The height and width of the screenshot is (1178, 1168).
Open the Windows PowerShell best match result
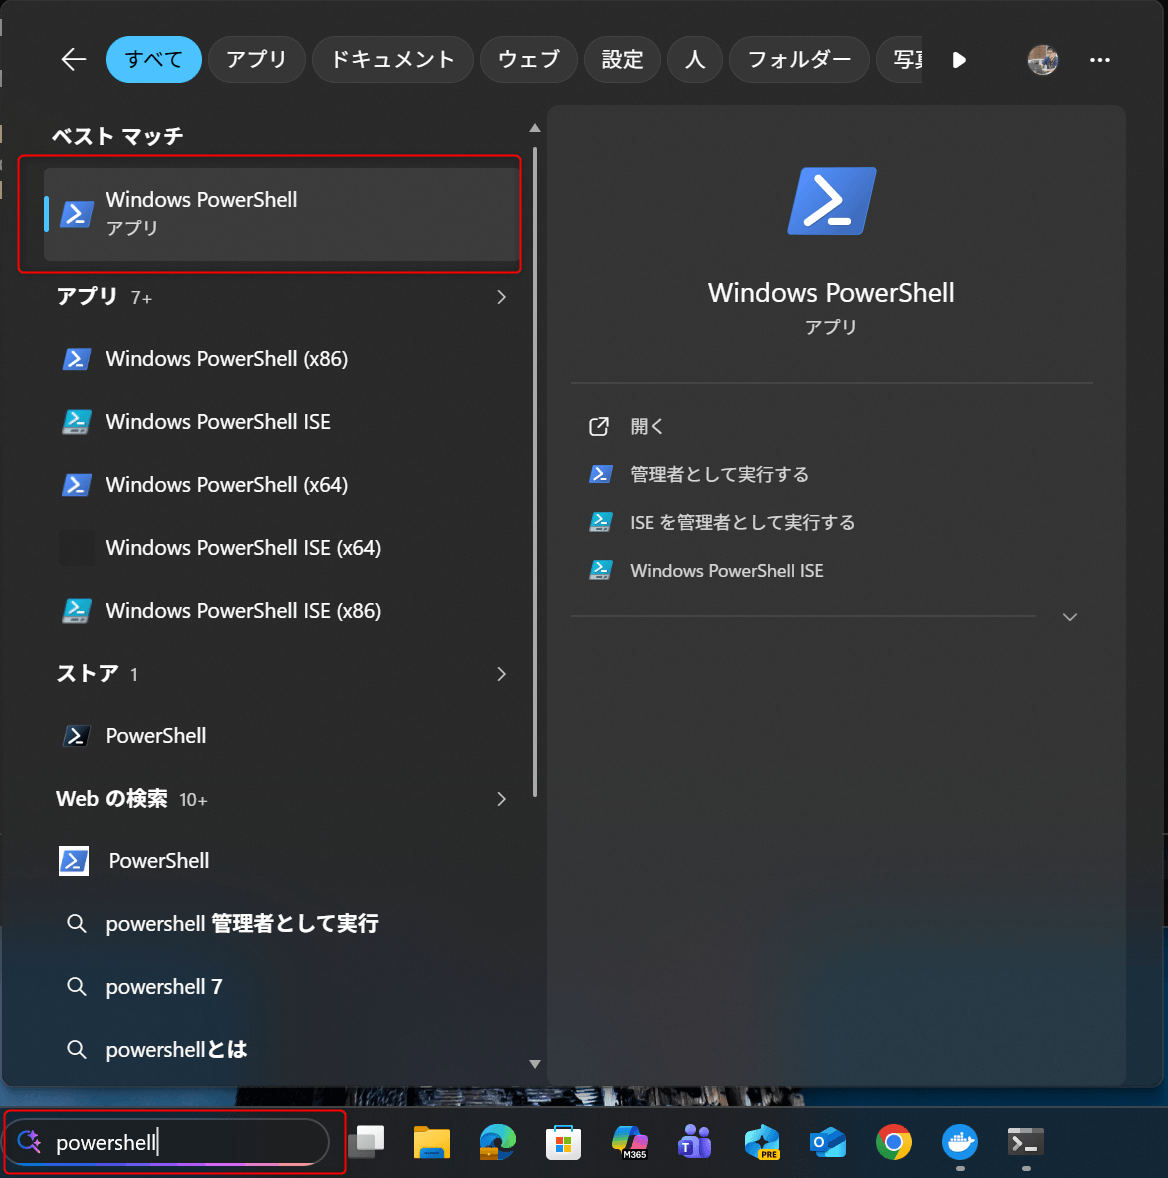pyautogui.click(x=282, y=214)
